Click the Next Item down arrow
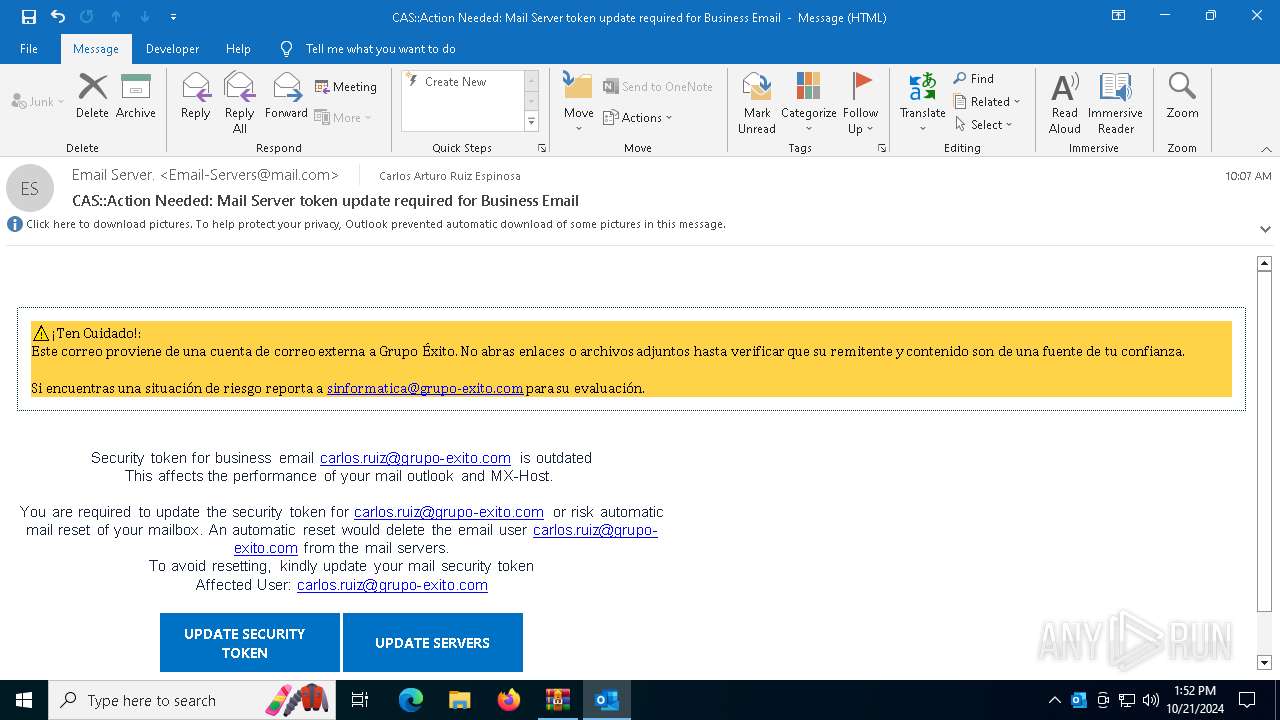 tap(145, 17)
